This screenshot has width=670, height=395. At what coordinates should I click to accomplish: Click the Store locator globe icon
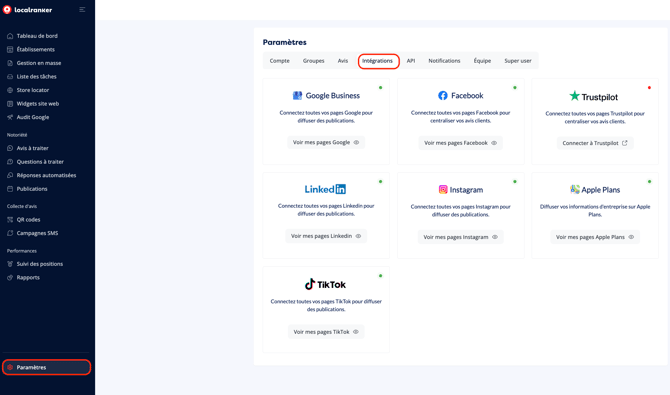[10, 90]
